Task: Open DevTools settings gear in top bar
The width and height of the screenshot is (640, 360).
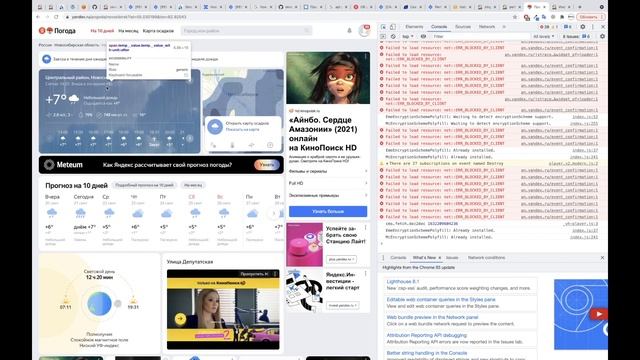Action: coord(582,27)
